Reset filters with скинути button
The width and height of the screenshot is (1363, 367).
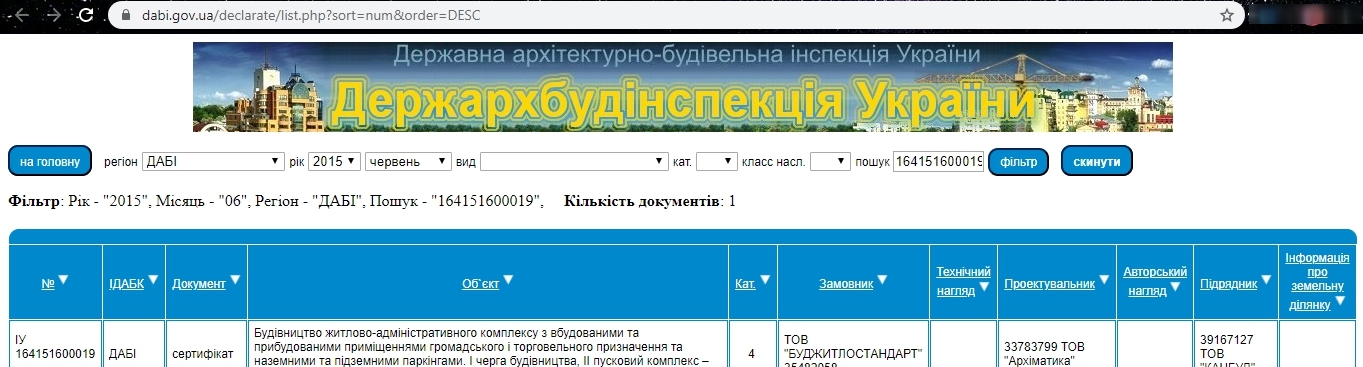[x=1096, y=161]
